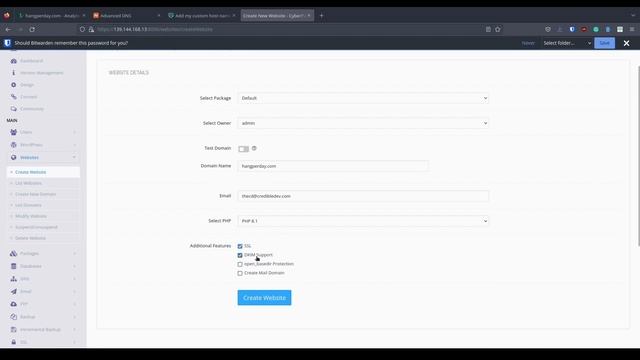Click the green round extension icon
Screen dimensions: 640x360
point(596,29)
